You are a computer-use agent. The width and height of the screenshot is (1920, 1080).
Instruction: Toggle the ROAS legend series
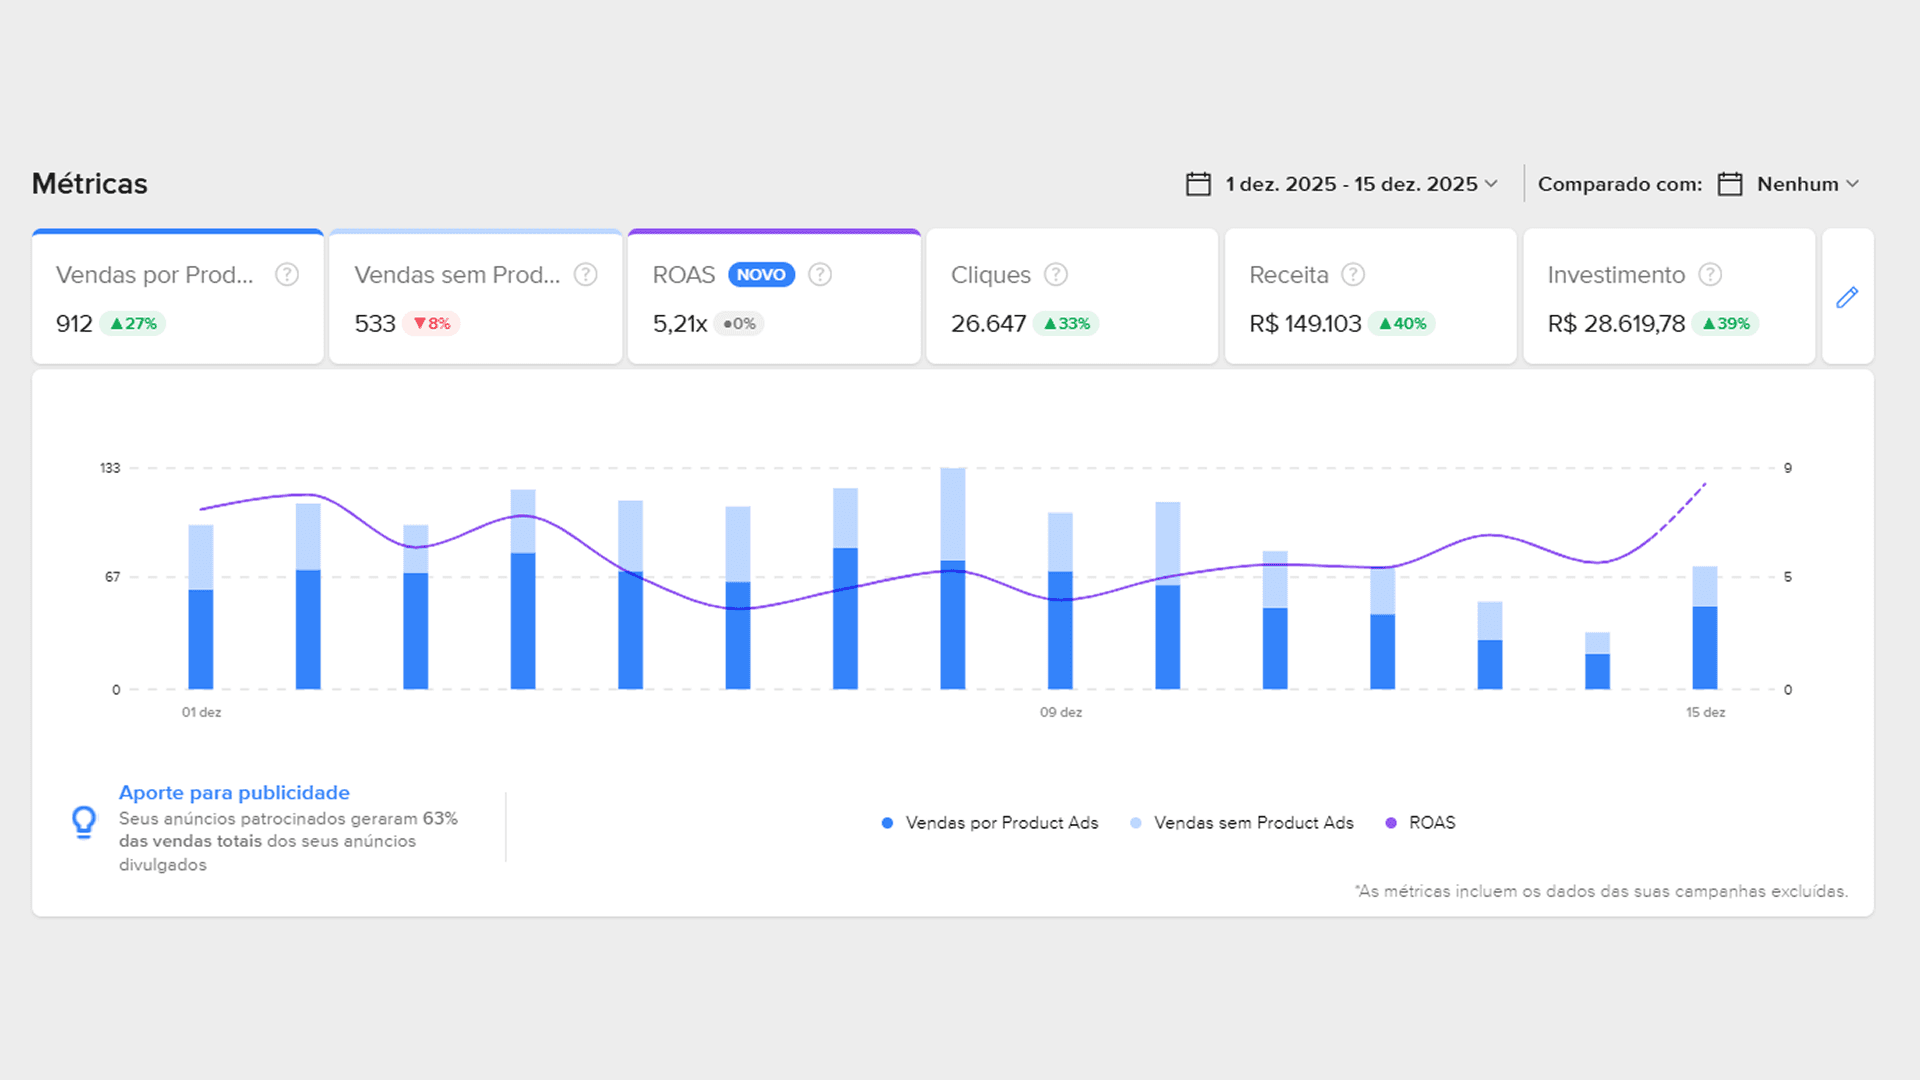click(1421, 823)
